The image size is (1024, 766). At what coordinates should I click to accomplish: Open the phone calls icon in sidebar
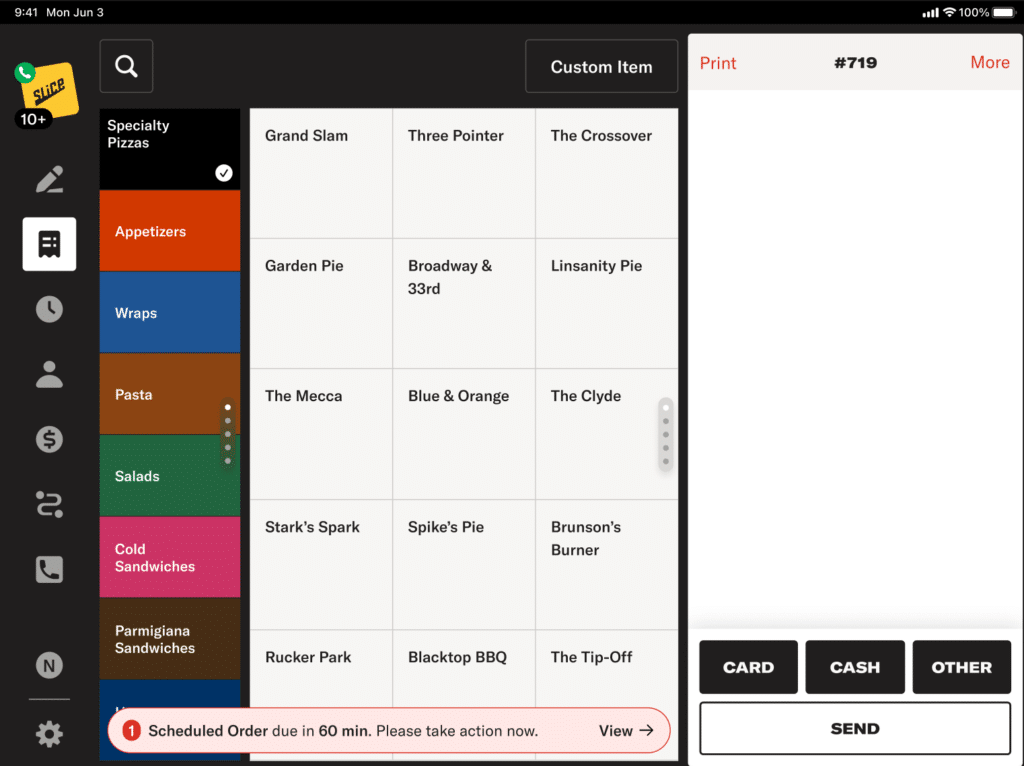coord(50,569)
